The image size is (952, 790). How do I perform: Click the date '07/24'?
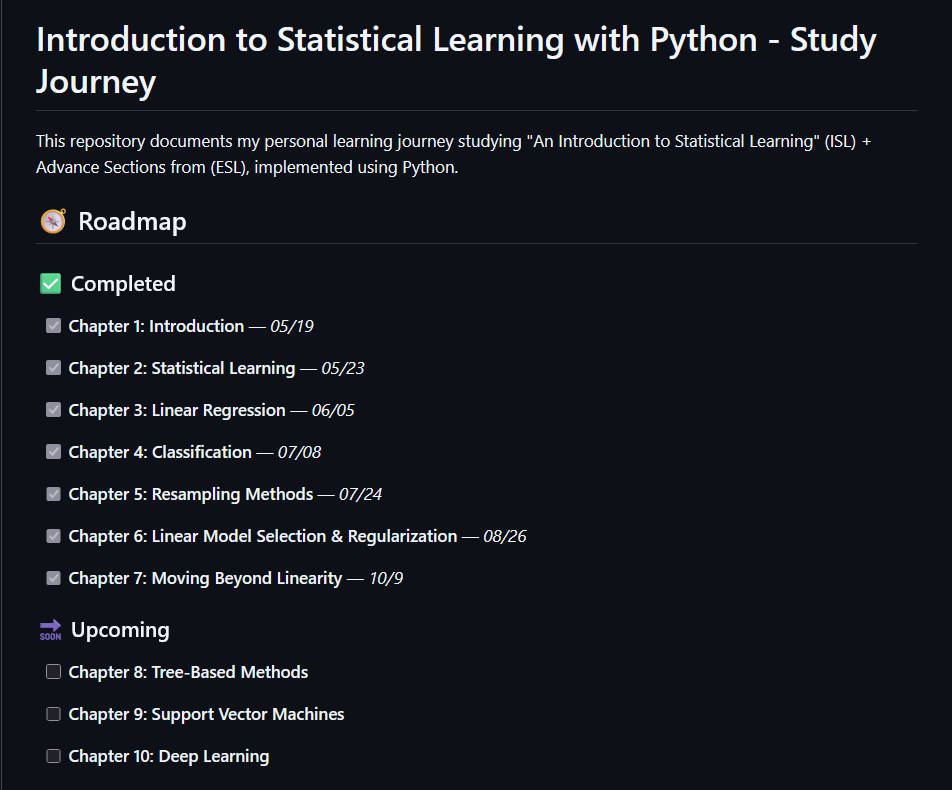click(x=361, y=494)
